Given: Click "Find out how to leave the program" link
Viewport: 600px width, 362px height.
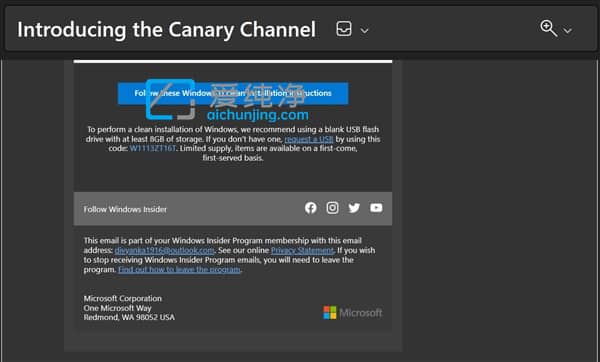Looking at the screenshot, I should click(179, 269).
